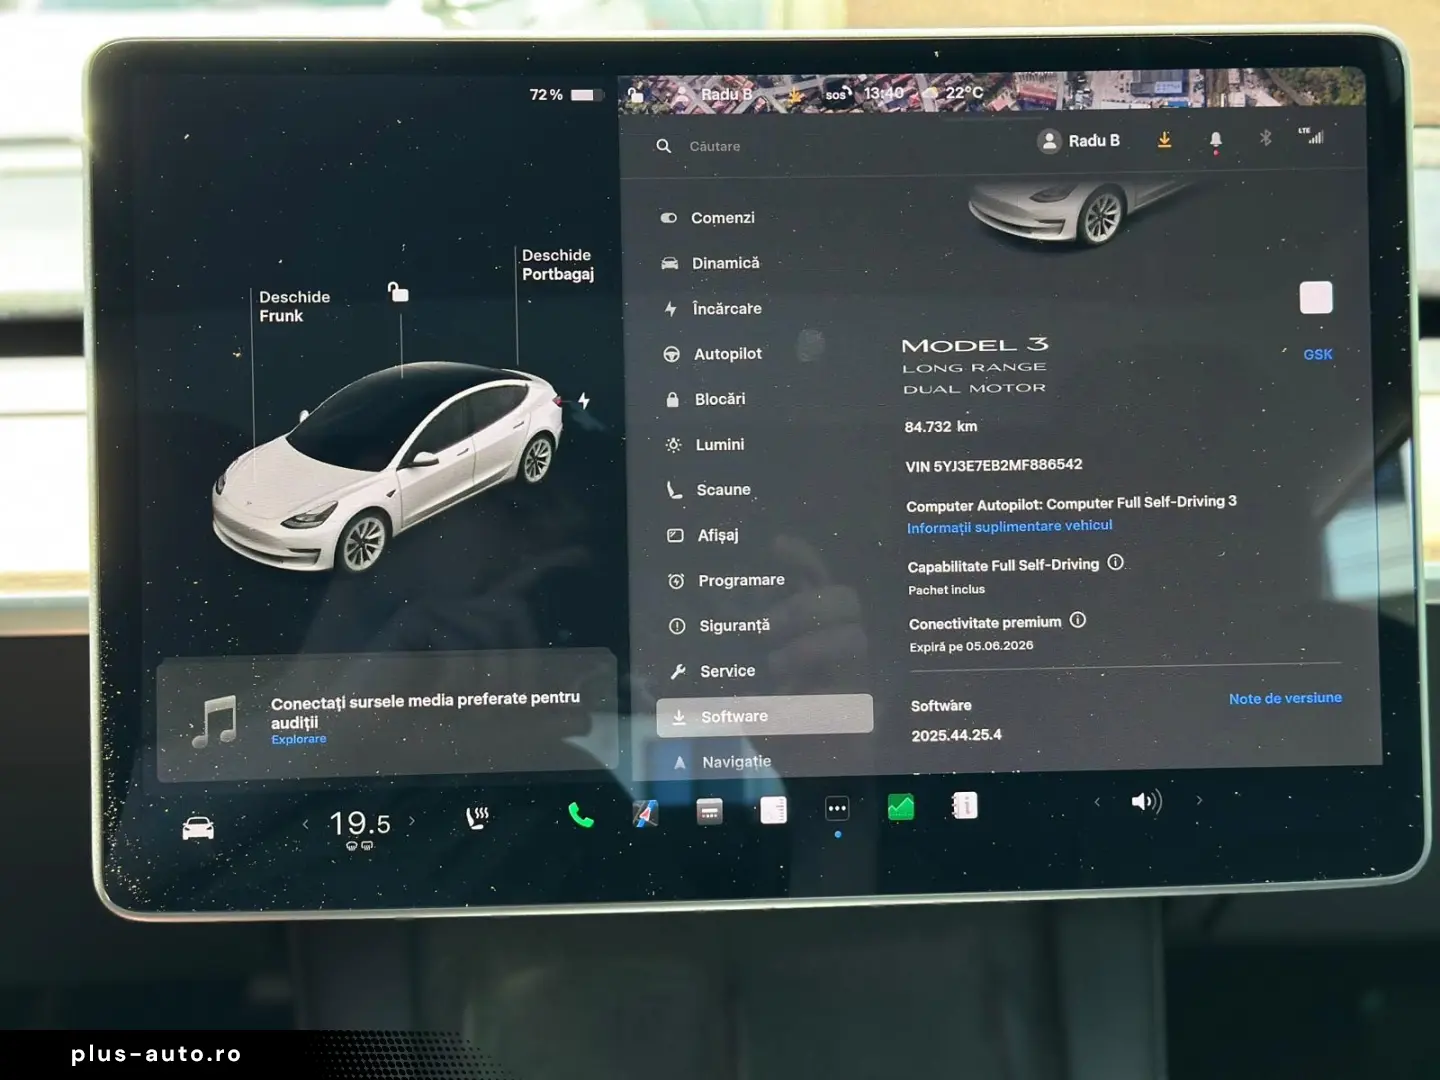Tap the SOS icon in status bar
Viewport: 1440px width, 1080px height.
point(837,95)
